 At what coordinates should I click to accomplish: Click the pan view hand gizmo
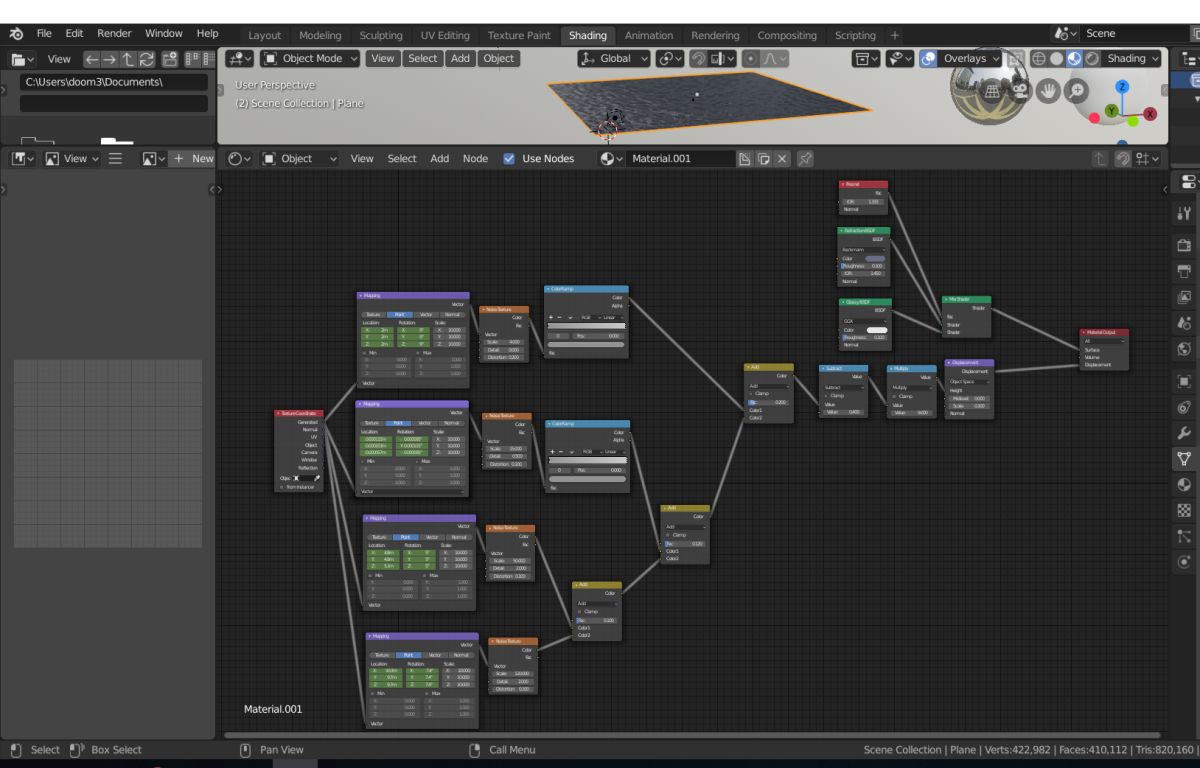click(x=1048, y=91)
